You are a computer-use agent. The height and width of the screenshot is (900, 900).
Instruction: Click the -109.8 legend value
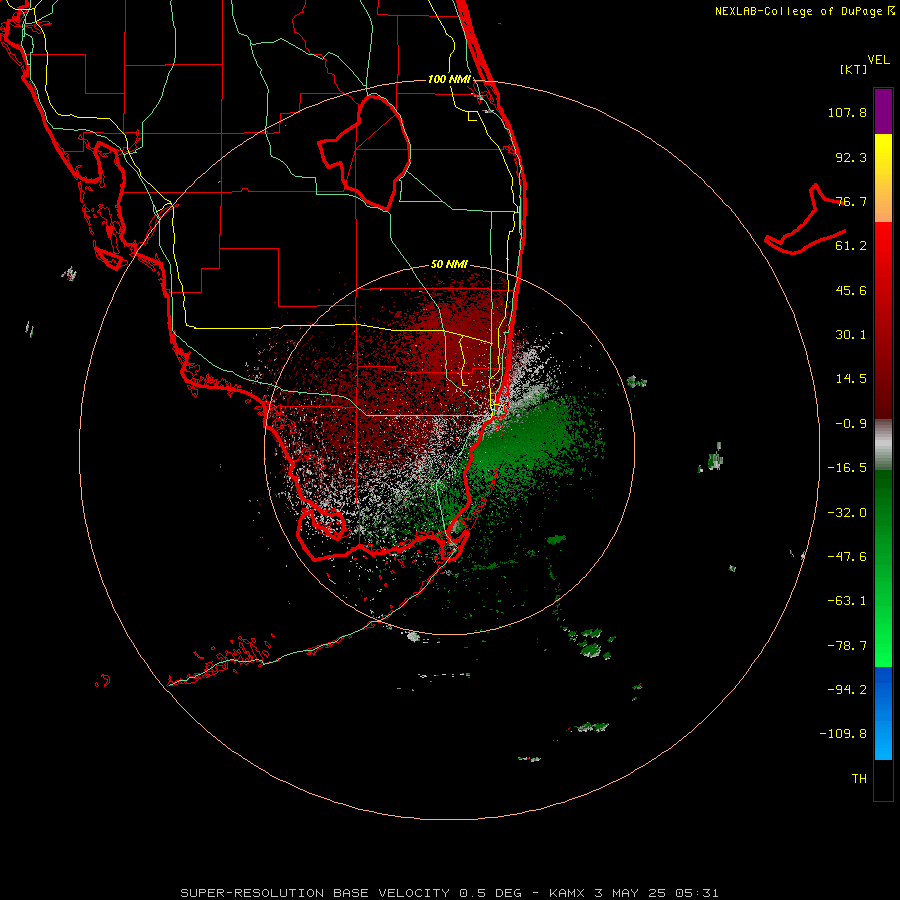(843, 734)
